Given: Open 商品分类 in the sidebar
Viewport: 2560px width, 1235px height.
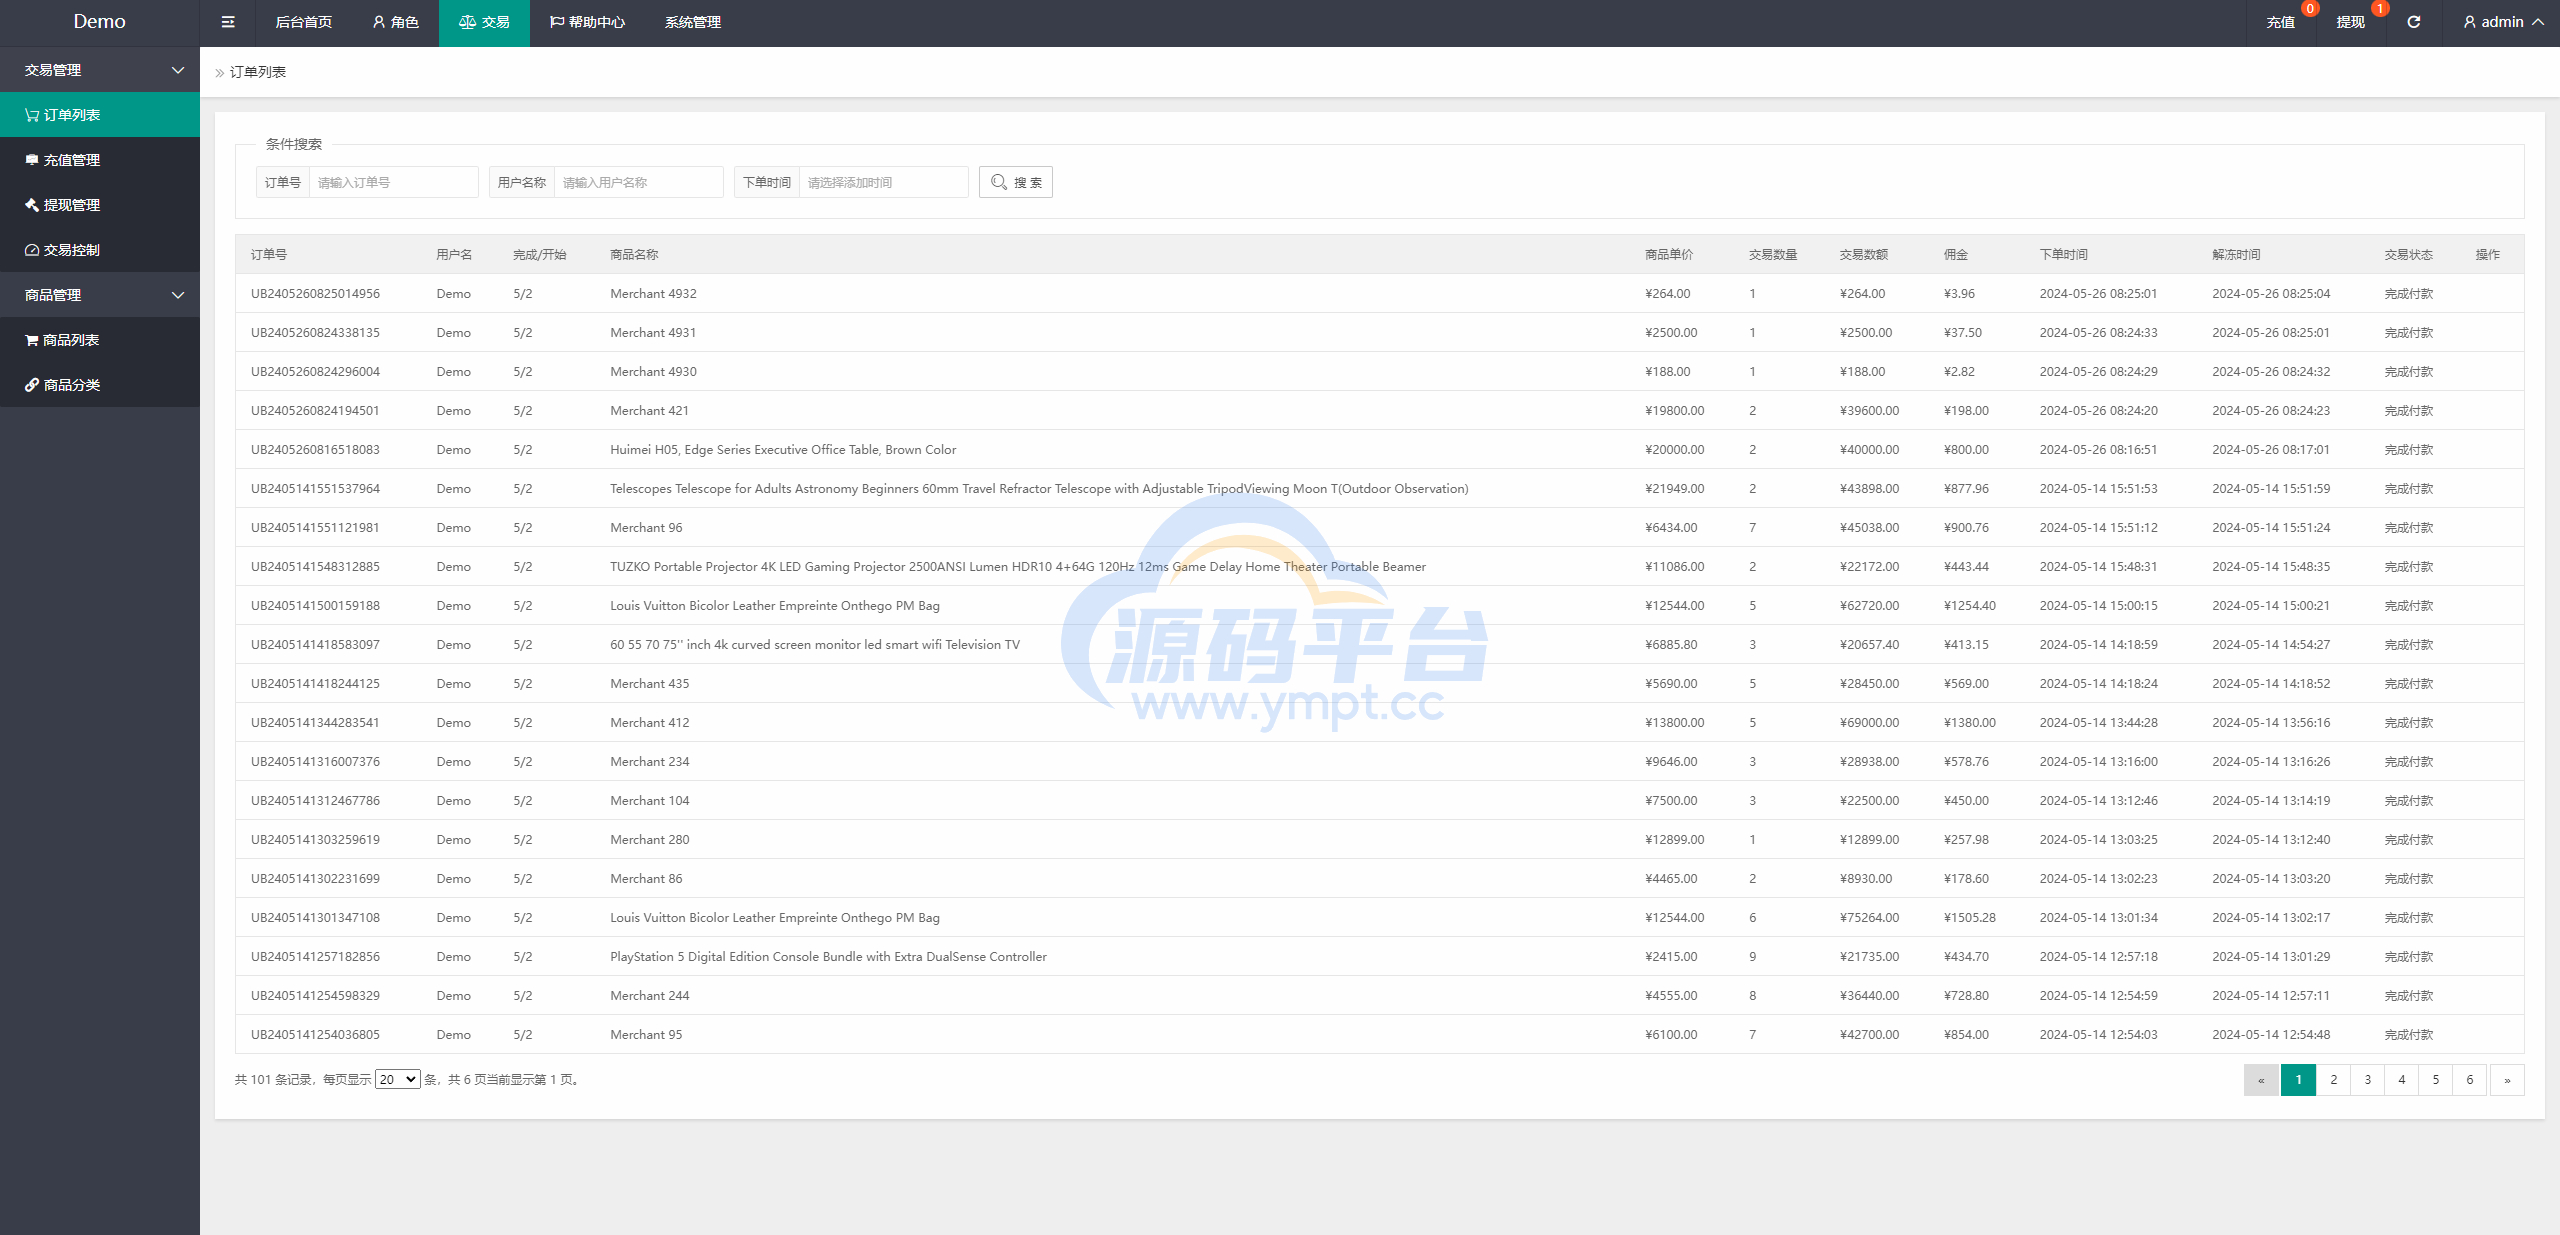Looking at the screenshot, I should click(x=100, y=385).
